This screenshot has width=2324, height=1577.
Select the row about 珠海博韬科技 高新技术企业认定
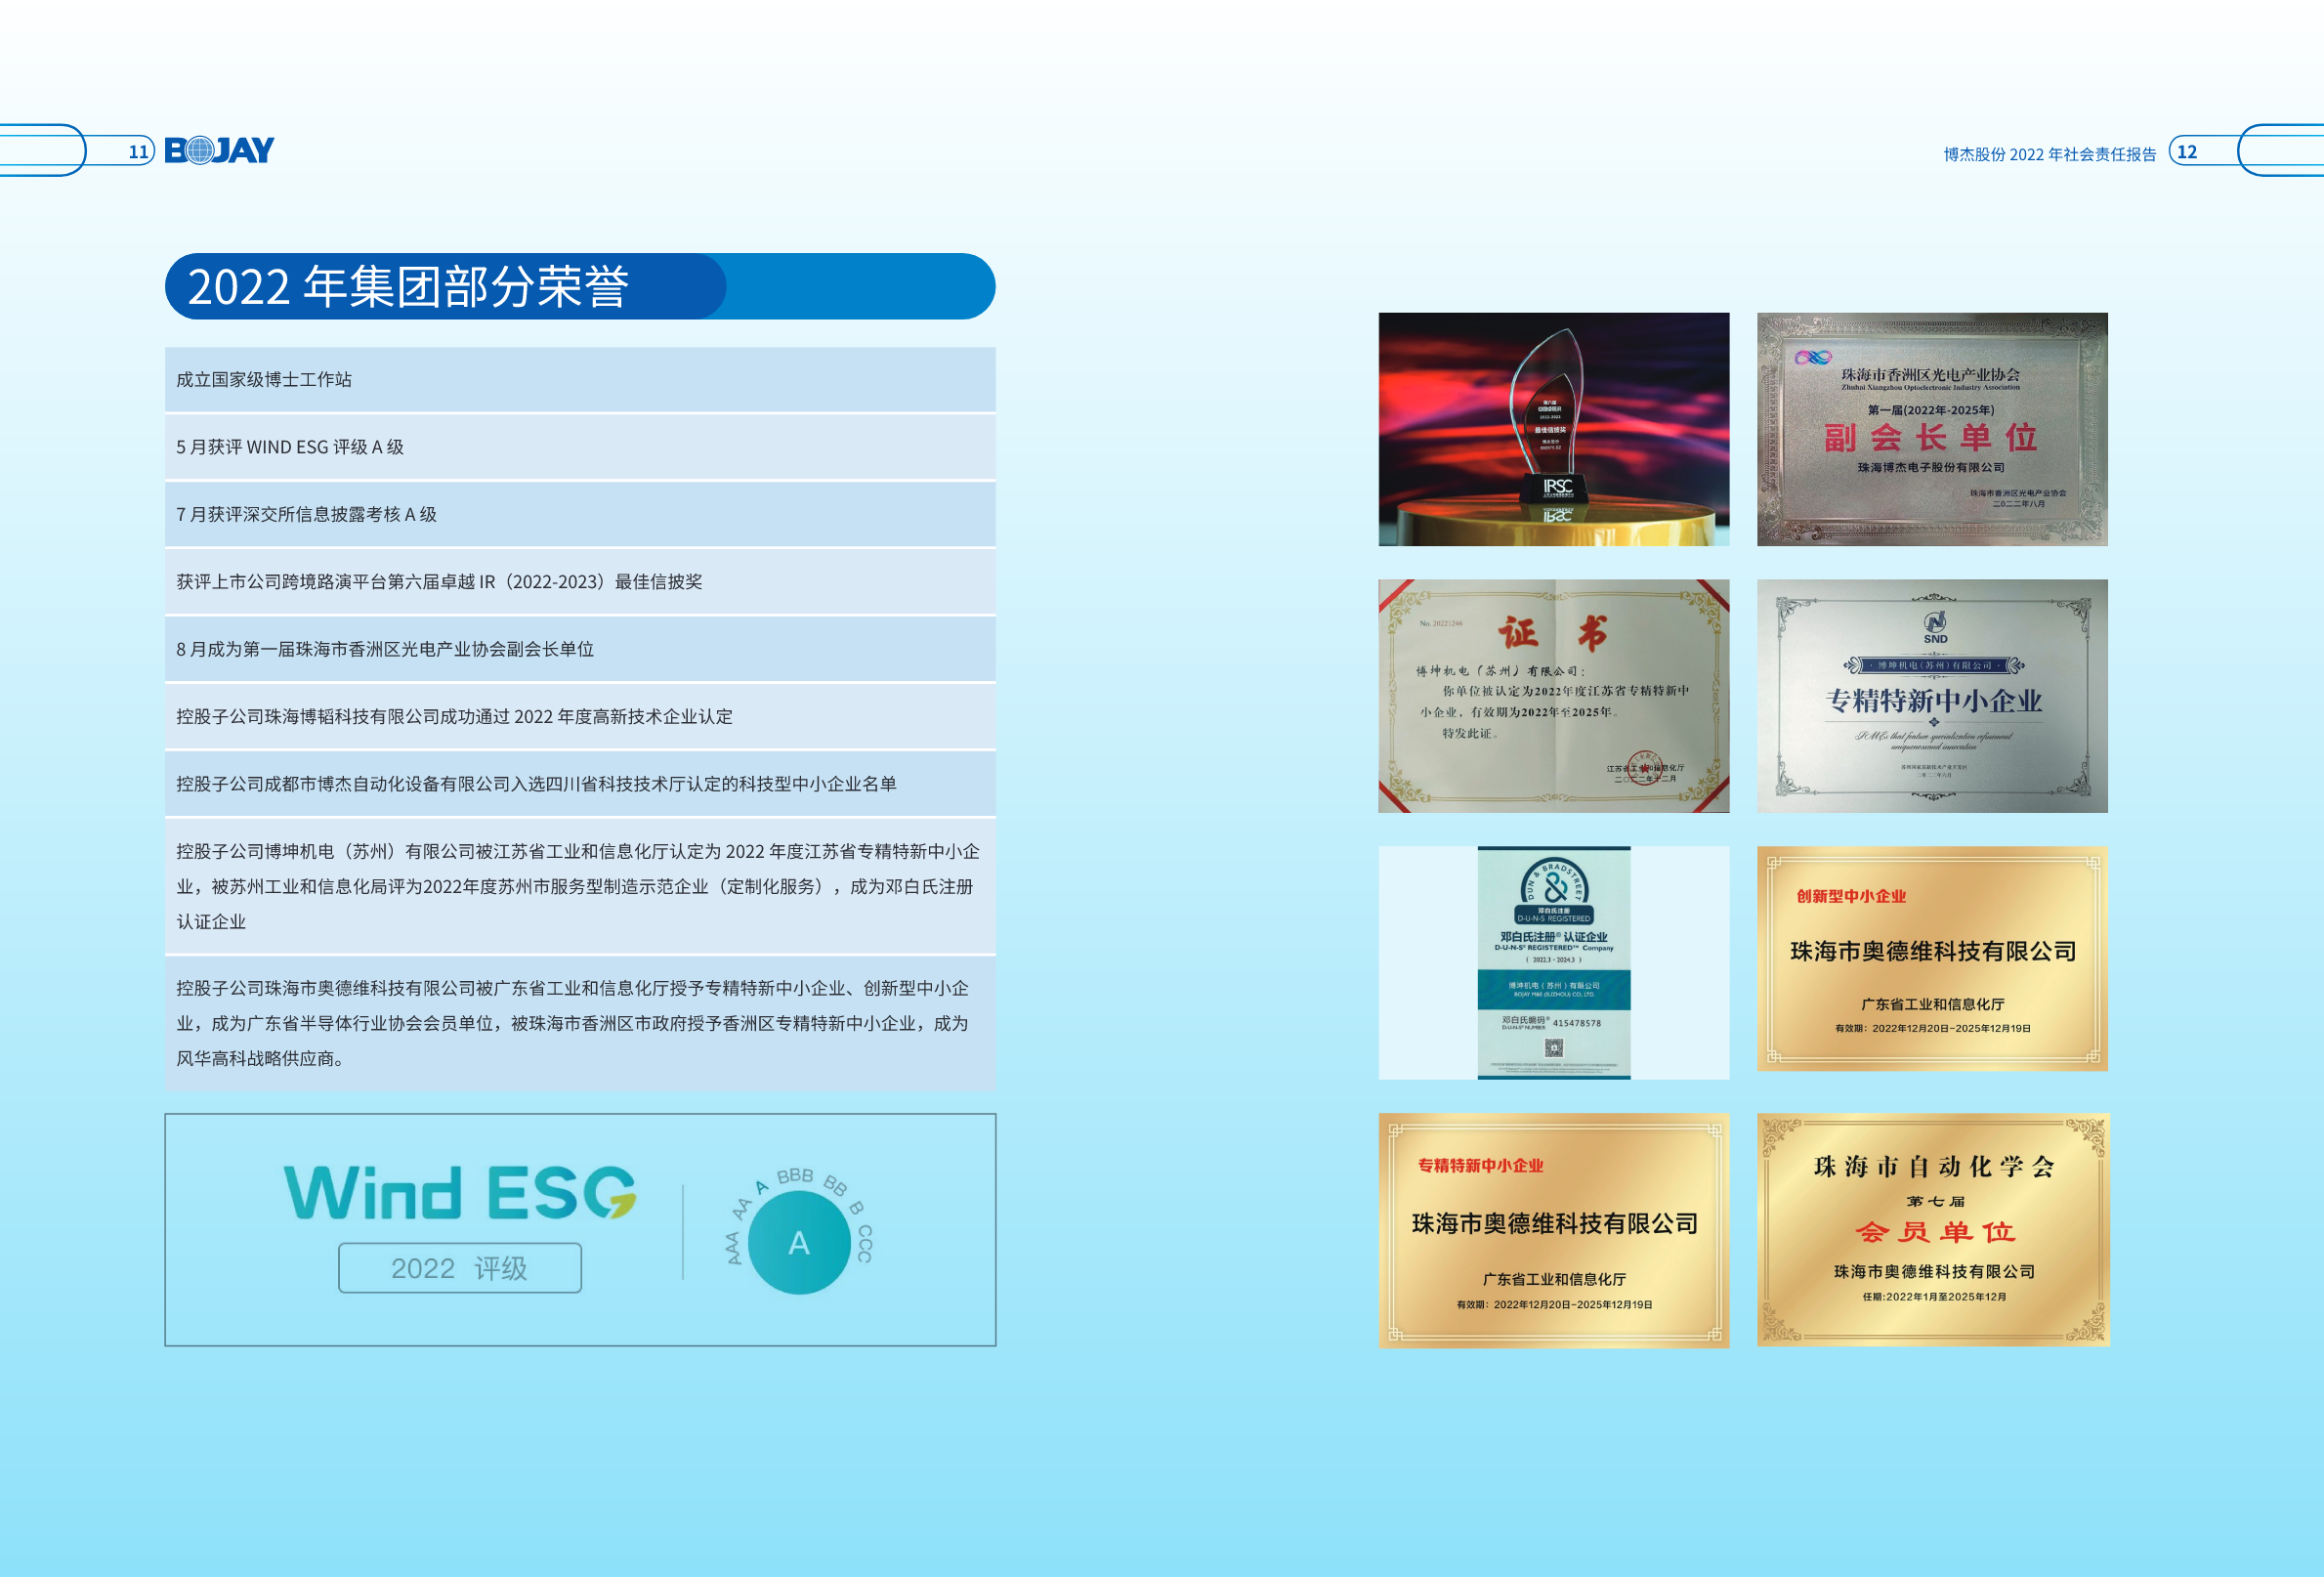click(x=580, y=716)
